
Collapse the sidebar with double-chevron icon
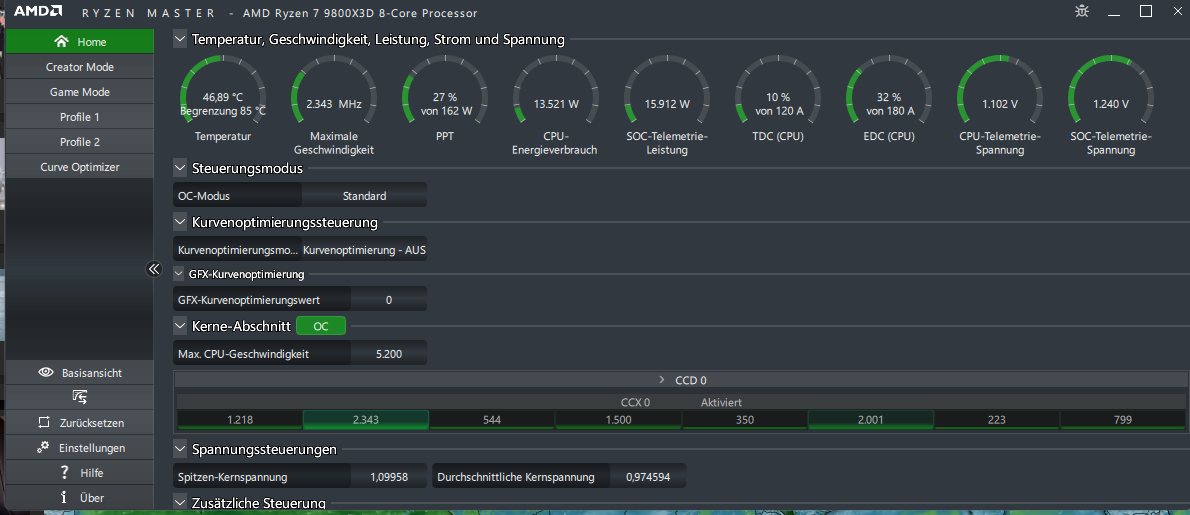point(154,268)
